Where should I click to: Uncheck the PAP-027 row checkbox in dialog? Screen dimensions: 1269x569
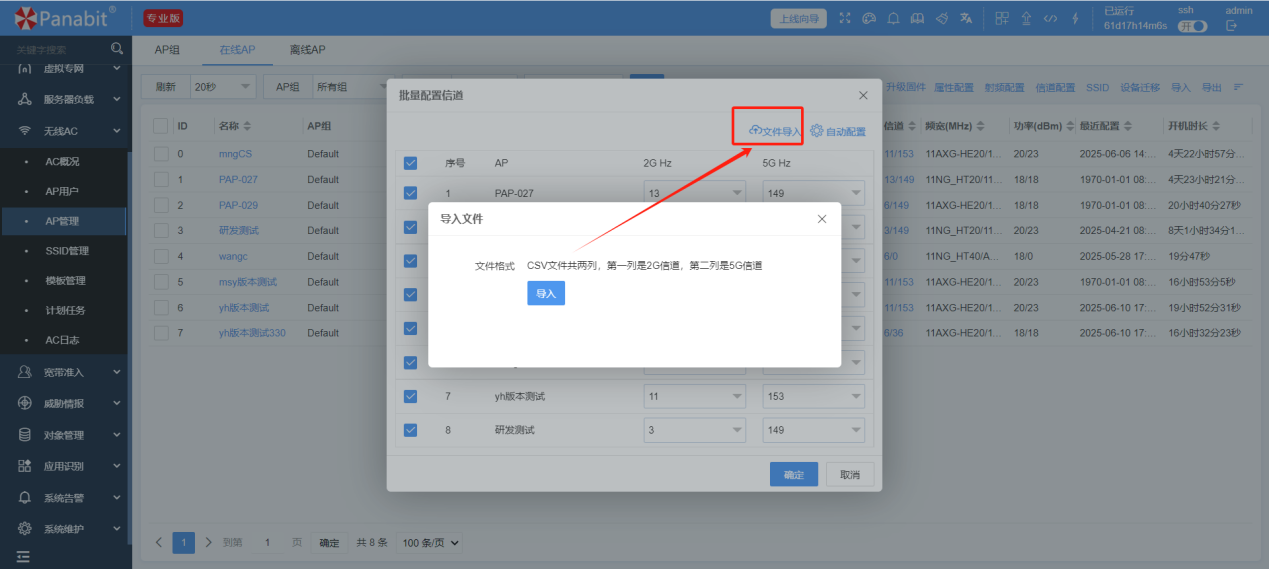coord(410,193)
